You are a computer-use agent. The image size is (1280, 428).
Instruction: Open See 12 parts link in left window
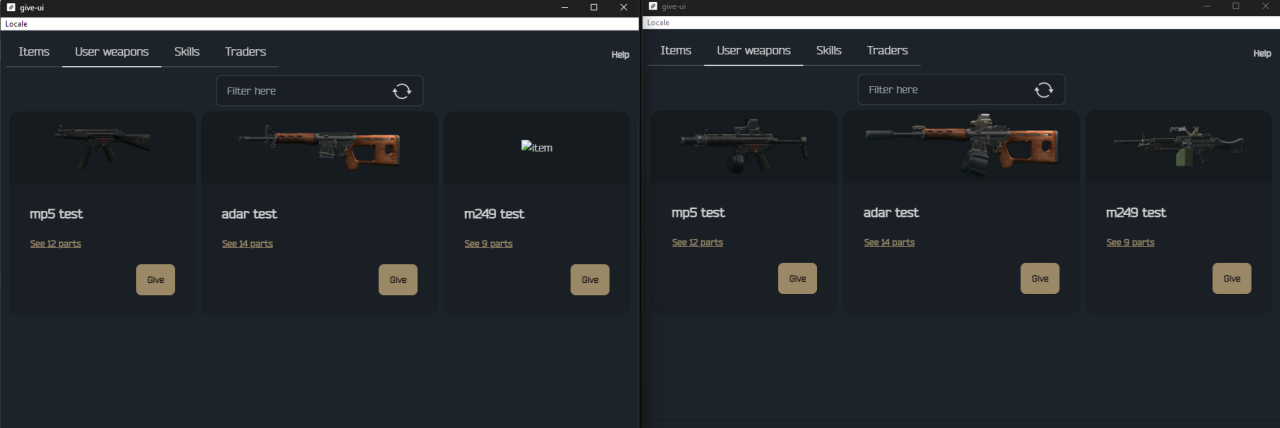pyautogui.click(x=55, y=244)
